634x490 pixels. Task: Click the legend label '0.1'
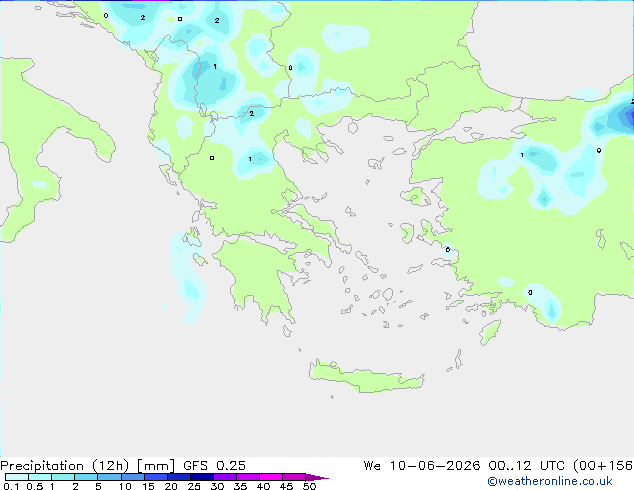pos(11,486)
